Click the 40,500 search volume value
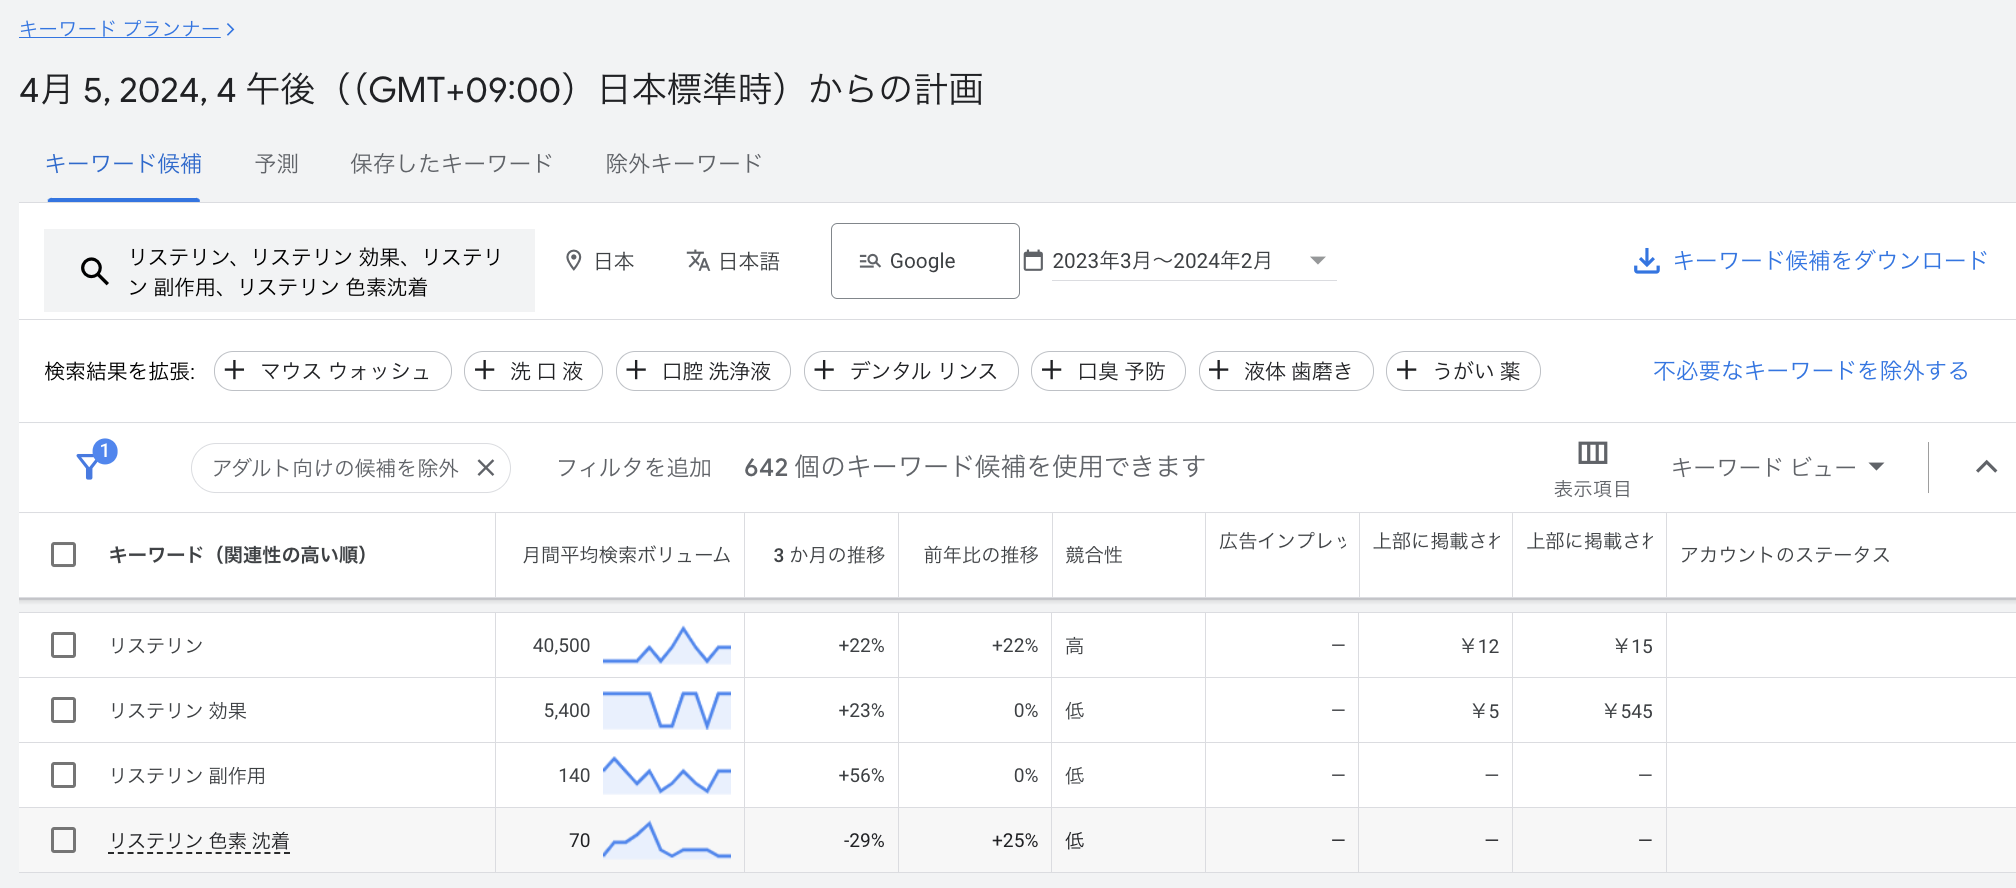Screen dimensions: 2016x888 [561, 646]
